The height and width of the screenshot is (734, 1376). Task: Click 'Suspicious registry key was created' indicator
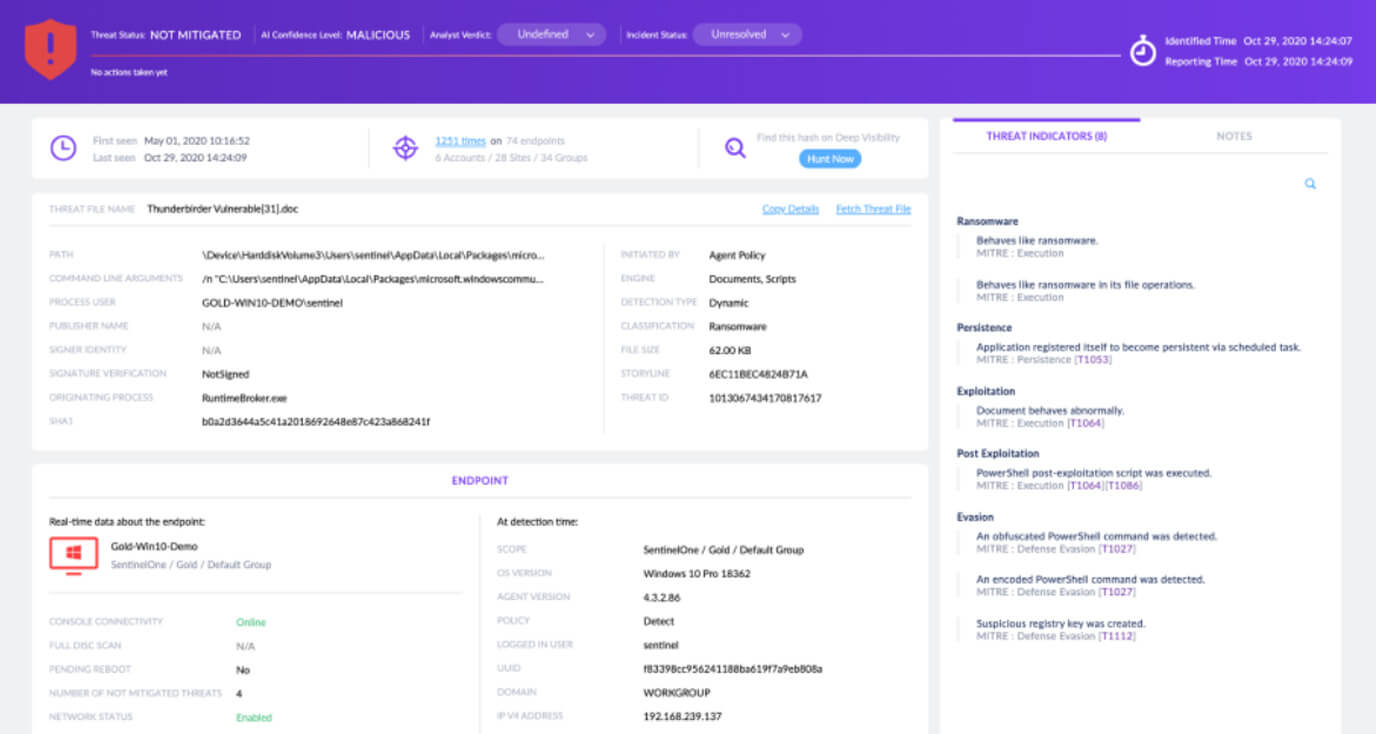[x=1061, y=624]
